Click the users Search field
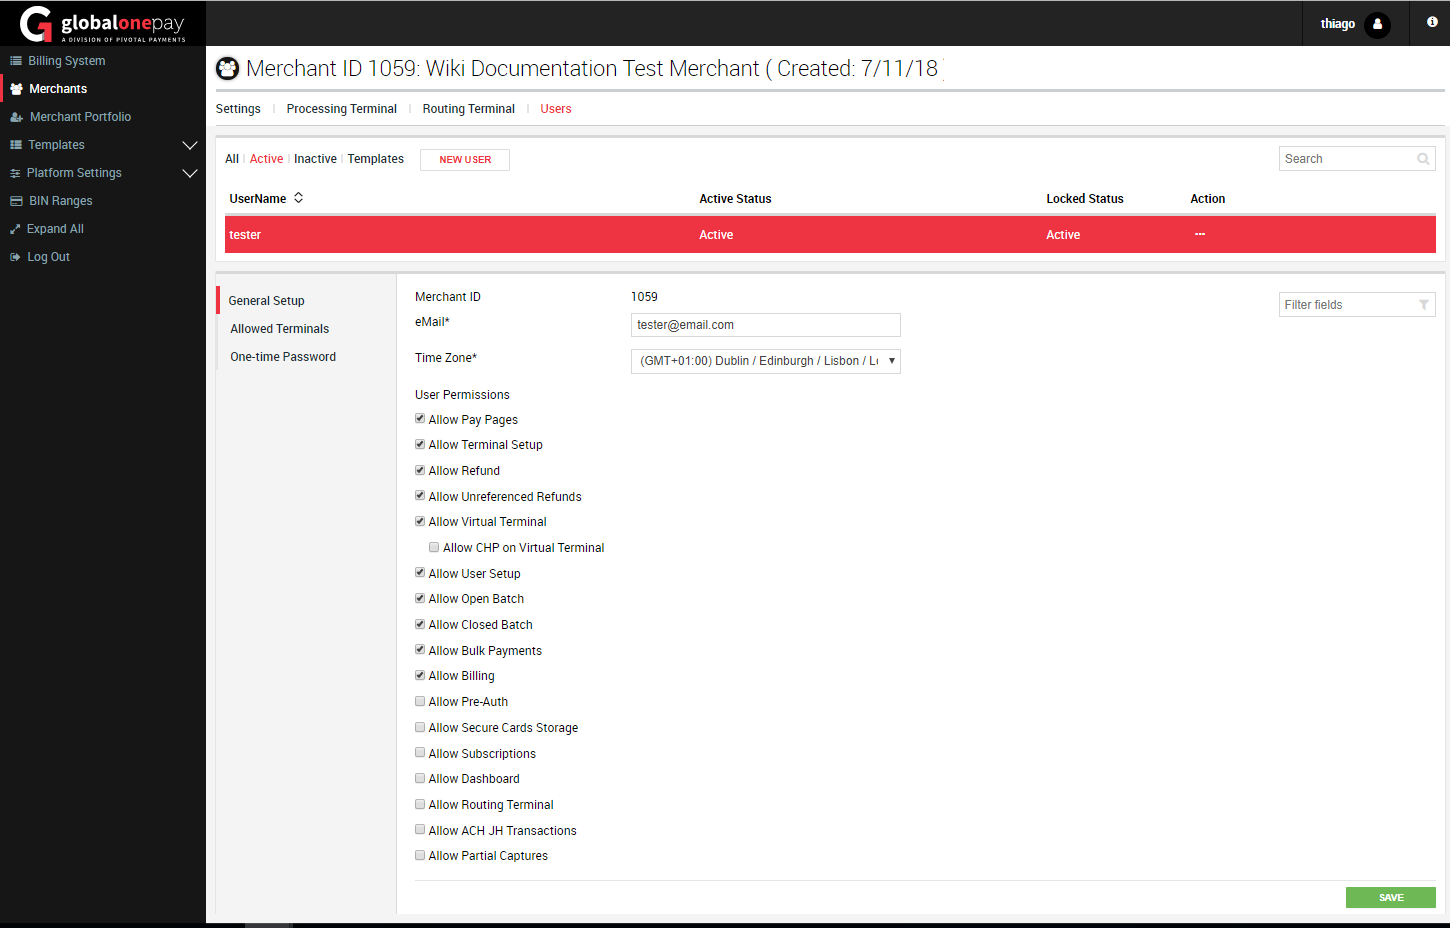This screenshot has height=928, width=1450. (x=1357, y=159)
